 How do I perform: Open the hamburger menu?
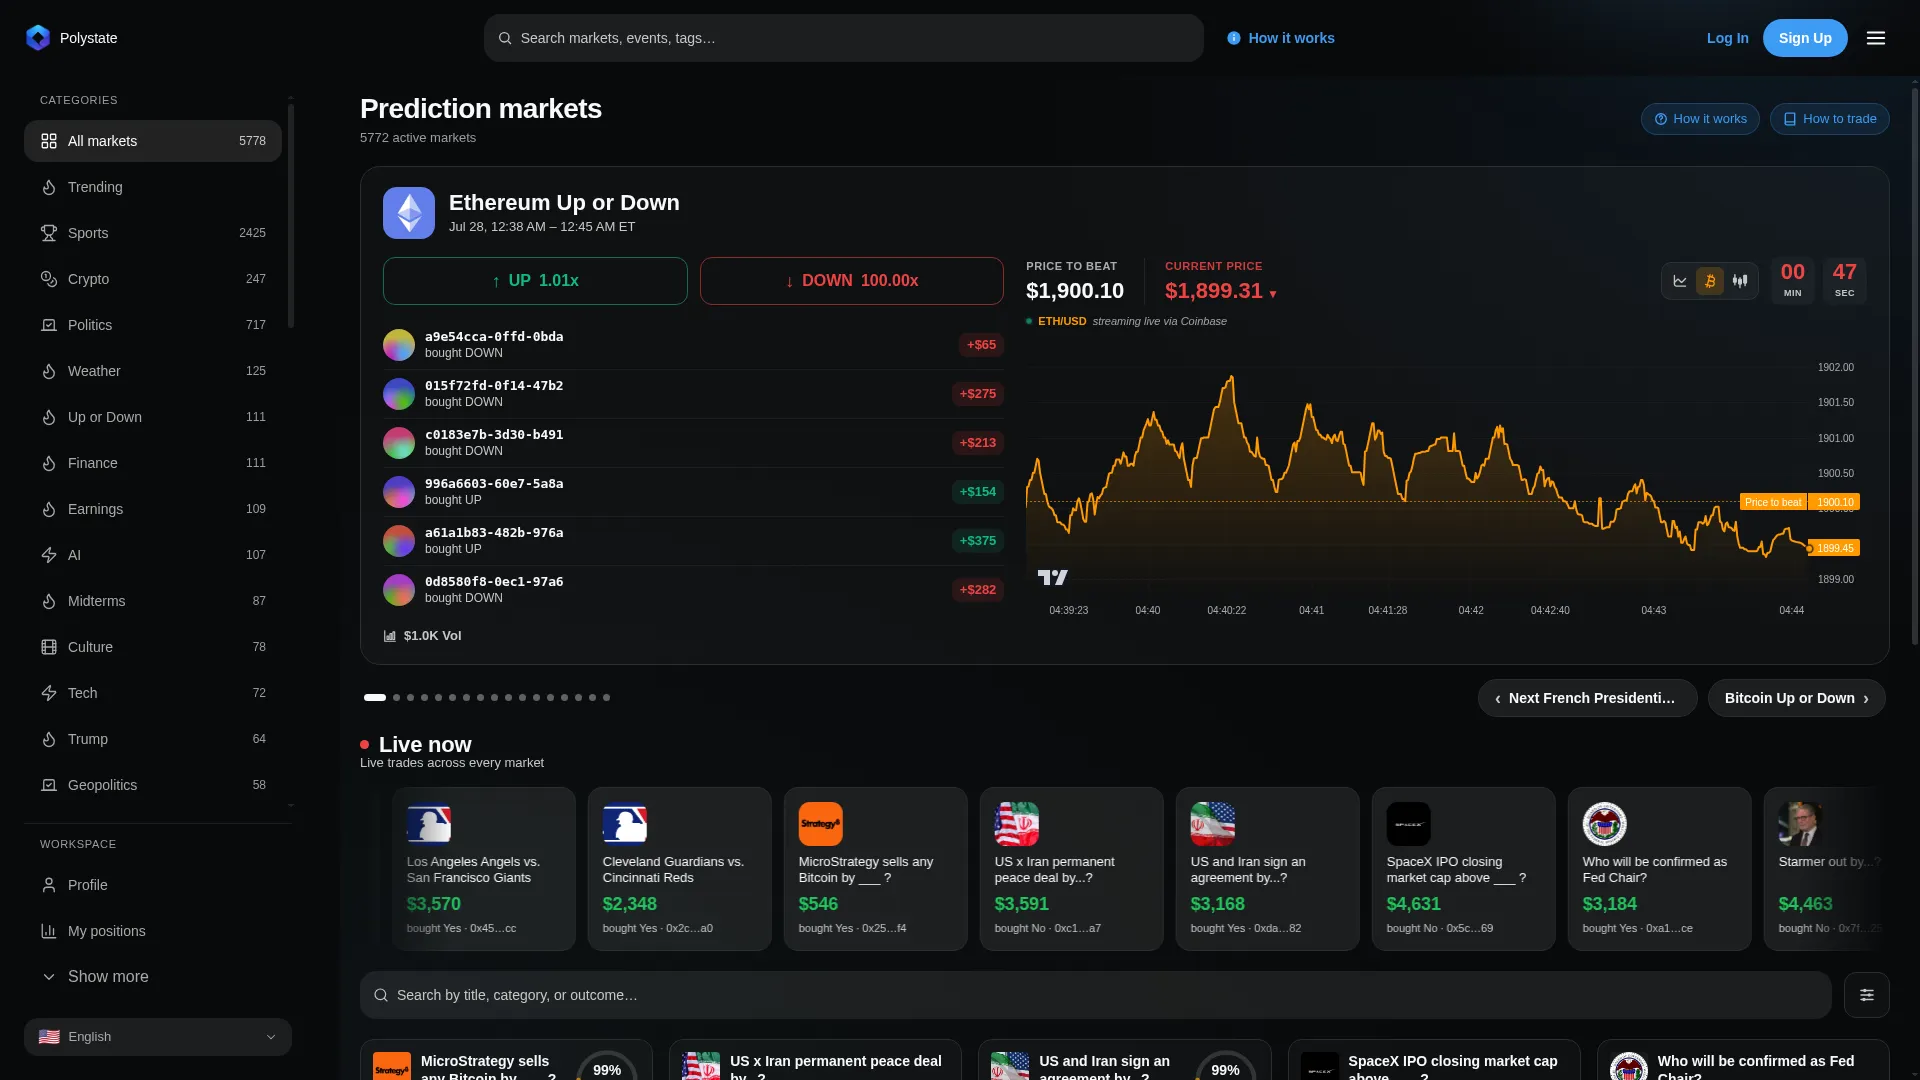(1876, 38)
